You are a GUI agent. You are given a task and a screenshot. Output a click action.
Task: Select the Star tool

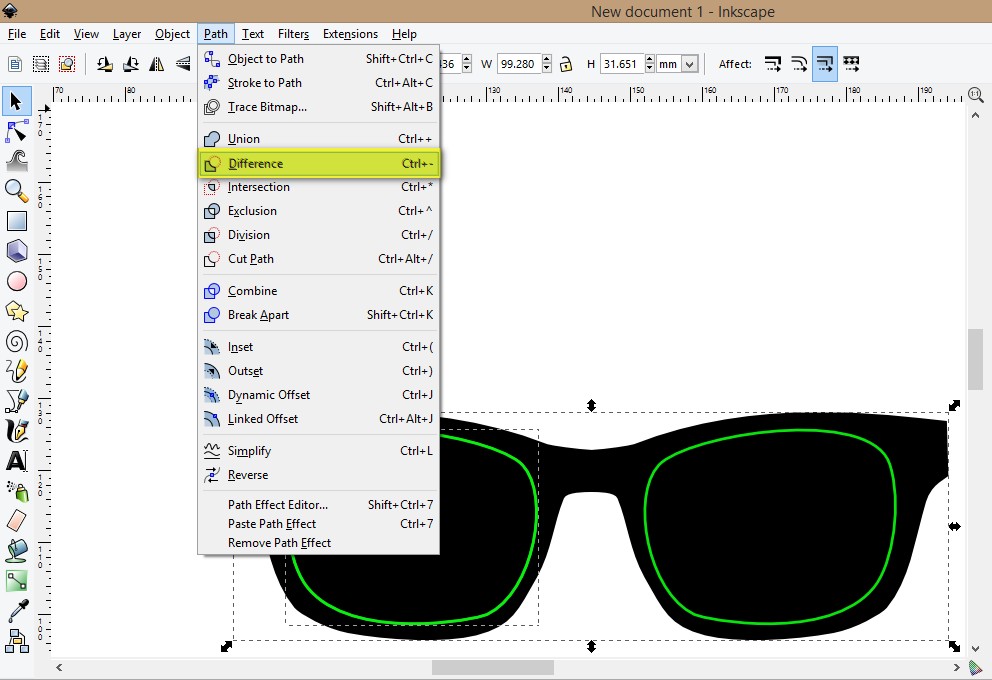(x=16, y=311)
